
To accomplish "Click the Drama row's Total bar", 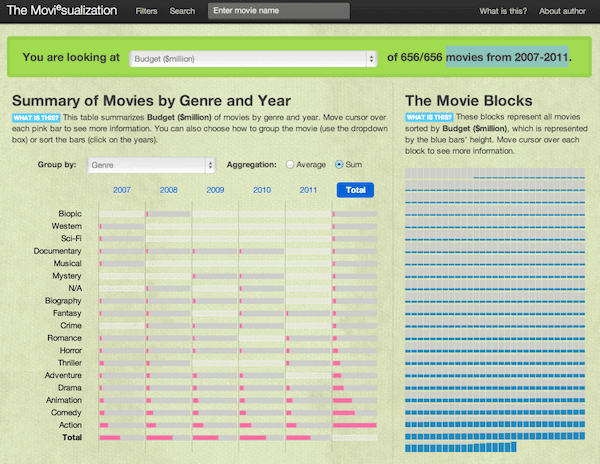I will [x=338, y=388].
